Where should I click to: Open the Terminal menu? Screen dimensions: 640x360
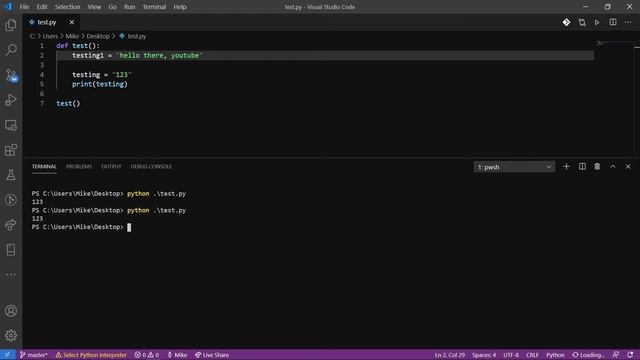pyautogui.click(x=154, y=7)
